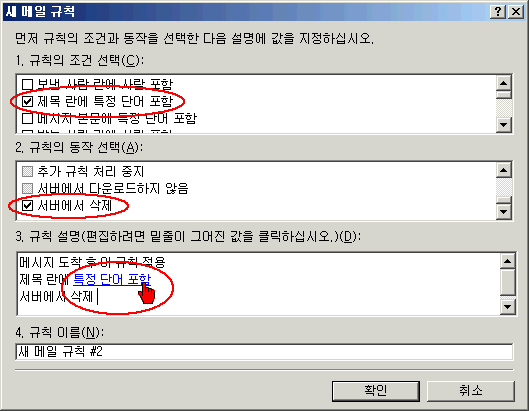Click the rule name field 새 메일 규칙 #2
529x411 pixels.
tap(264, 352)
